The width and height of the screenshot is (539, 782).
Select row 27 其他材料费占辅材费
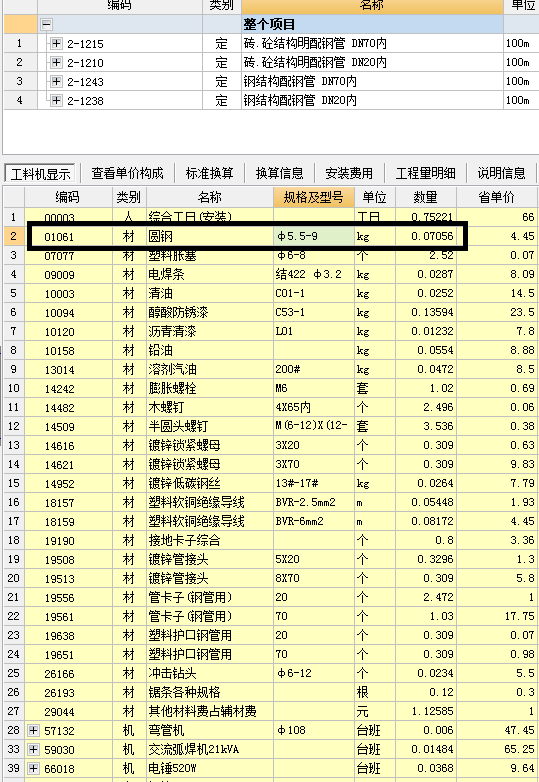click(270, 711)
